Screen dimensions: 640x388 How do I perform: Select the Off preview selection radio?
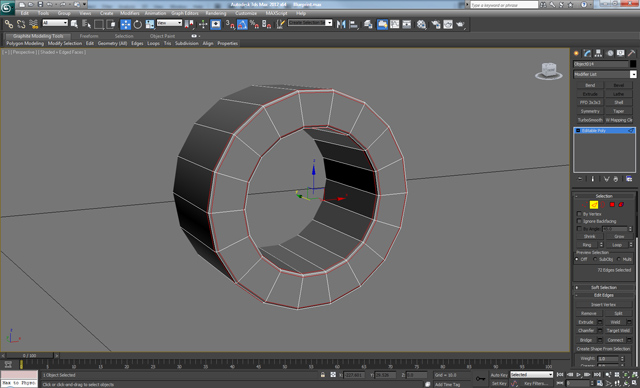coord(577,259)
